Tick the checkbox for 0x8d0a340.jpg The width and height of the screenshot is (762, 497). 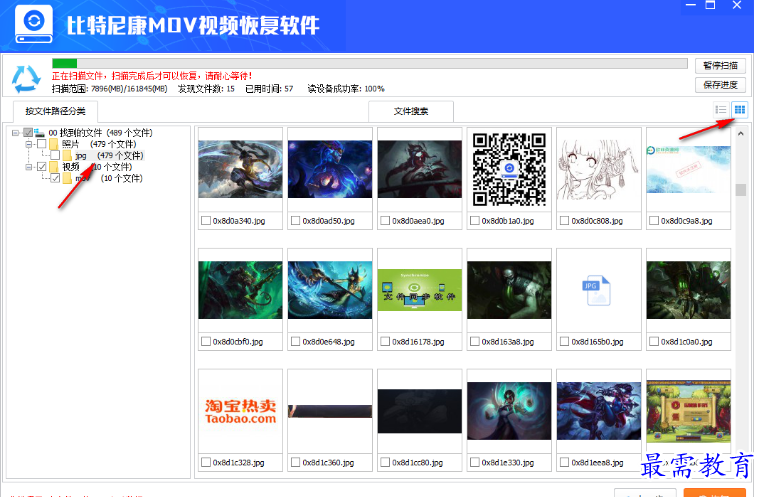(206, 221)
